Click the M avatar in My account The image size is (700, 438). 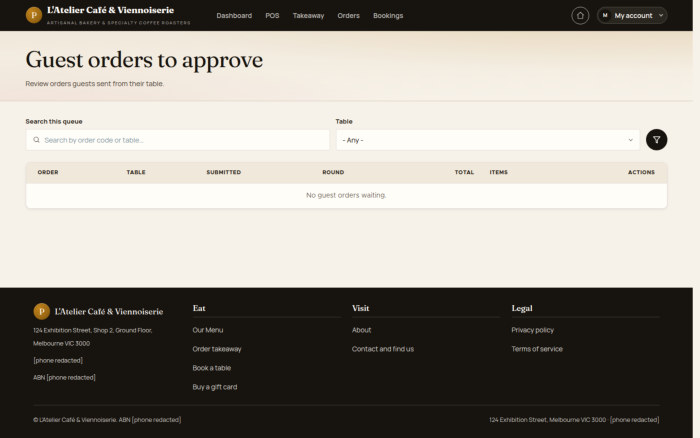point(605,16)
